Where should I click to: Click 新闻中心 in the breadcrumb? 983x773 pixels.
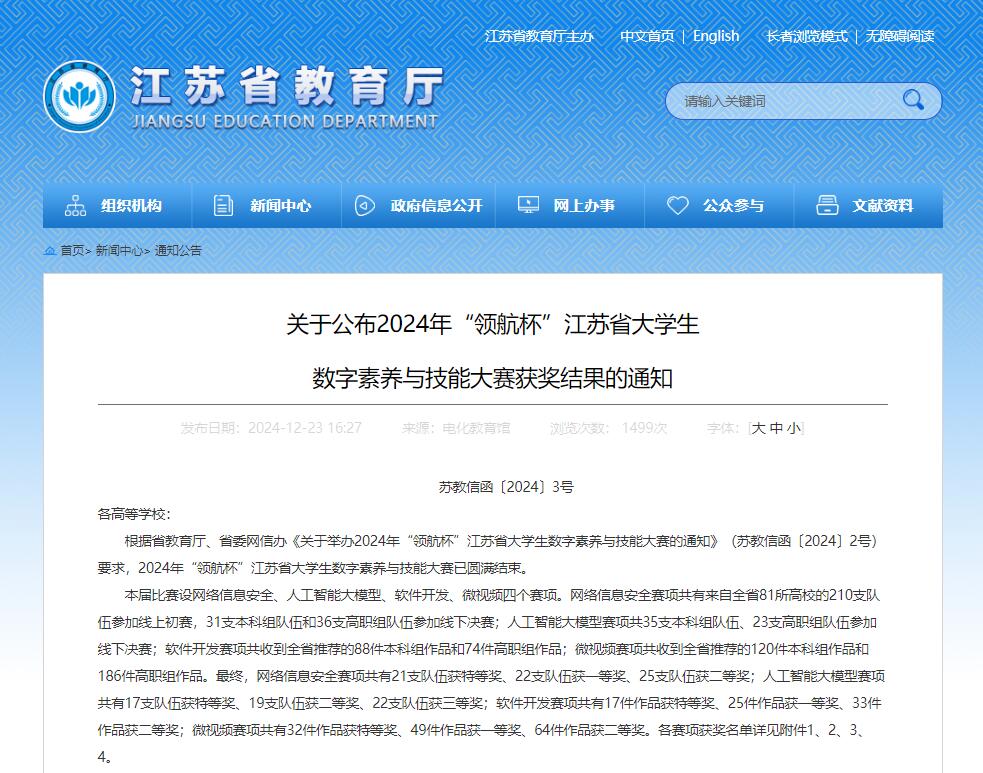coord(119,251)
